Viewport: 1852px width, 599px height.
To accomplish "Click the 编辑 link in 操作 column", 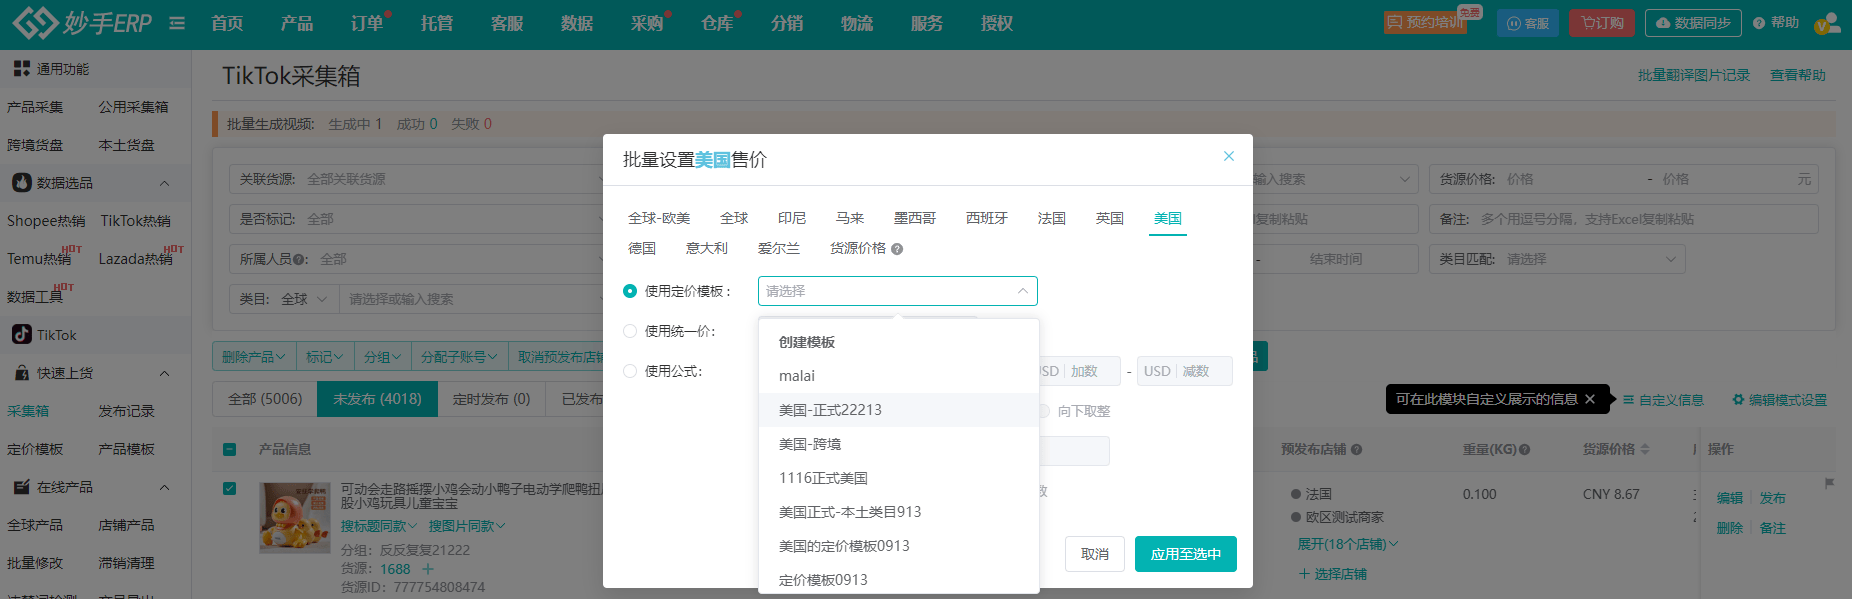I will point(1730,498).
